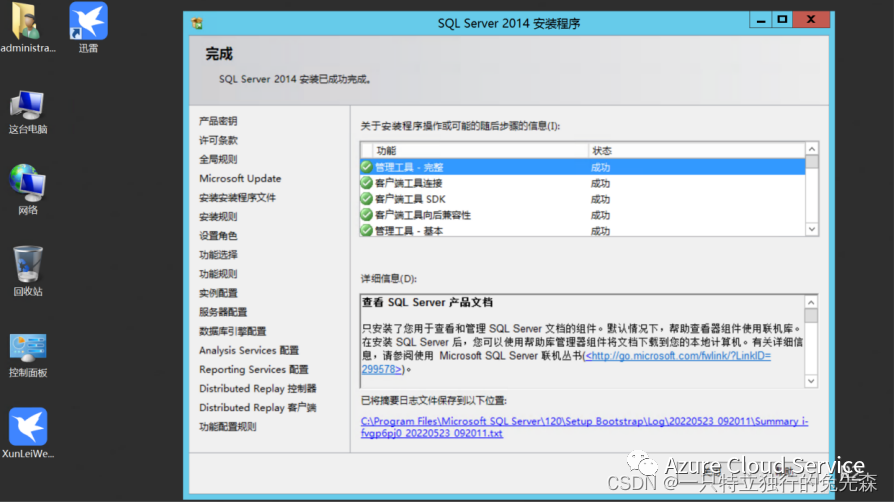Maximize the SQL Server 2014 setup window
The height and width of the screenshot is (502, 894).
tap(782, 20)
